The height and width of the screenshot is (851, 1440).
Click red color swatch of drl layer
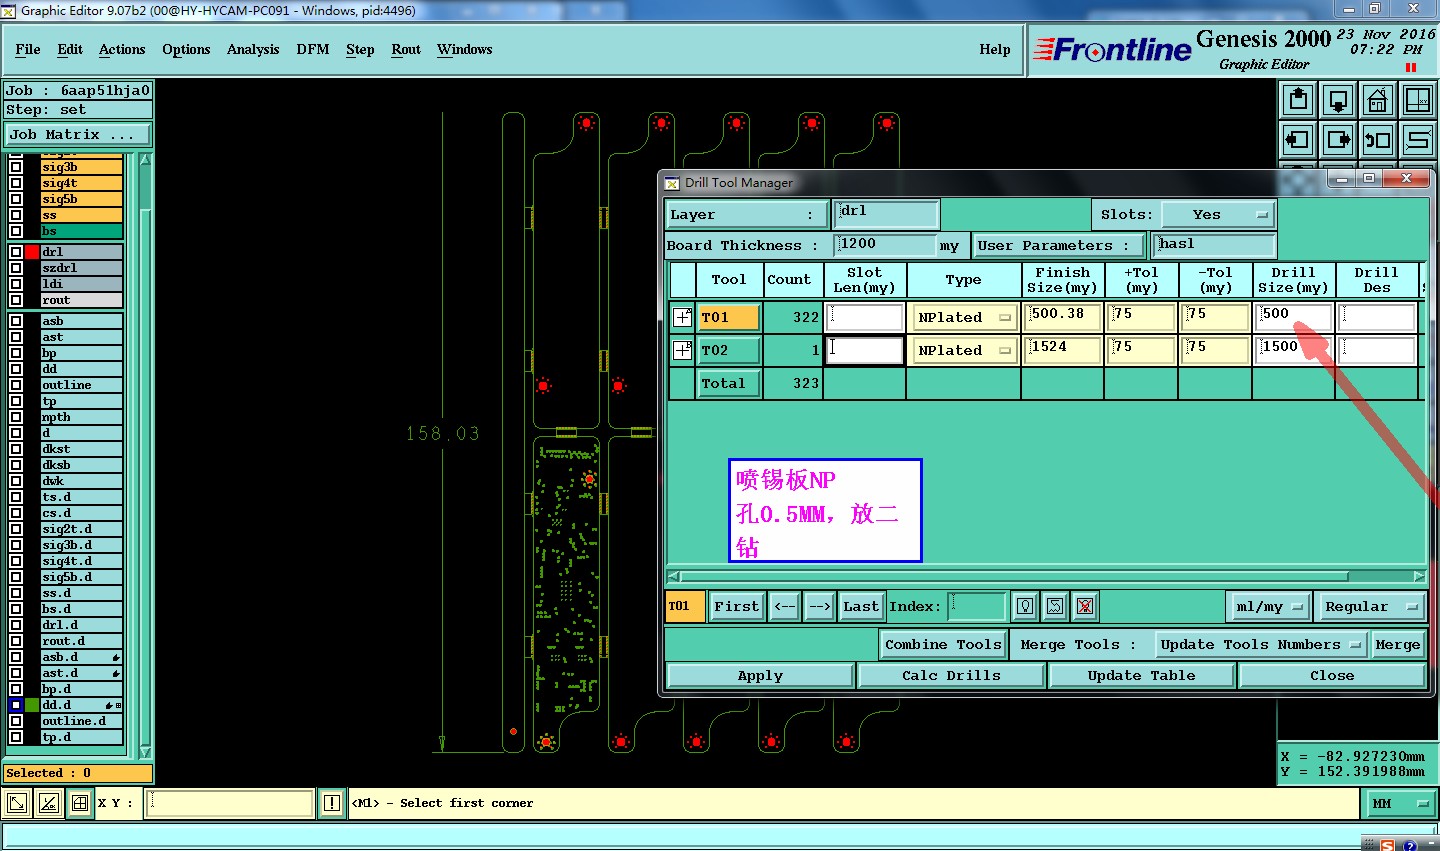32,252
